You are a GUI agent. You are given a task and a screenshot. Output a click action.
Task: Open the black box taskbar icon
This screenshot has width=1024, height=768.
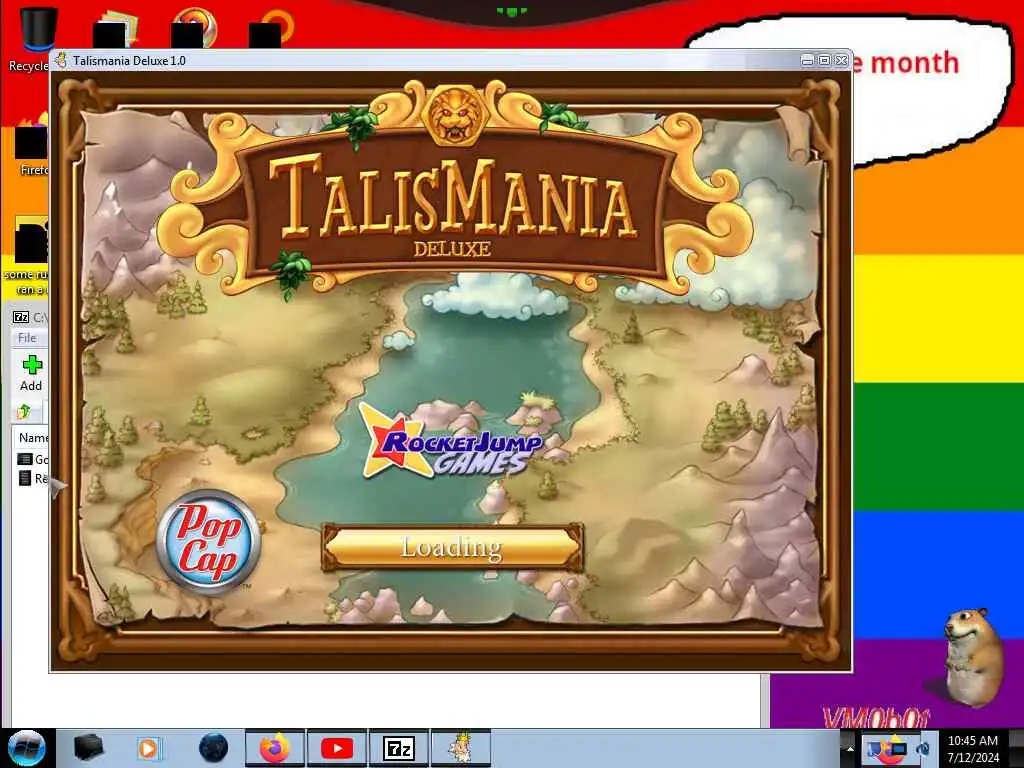88,748
